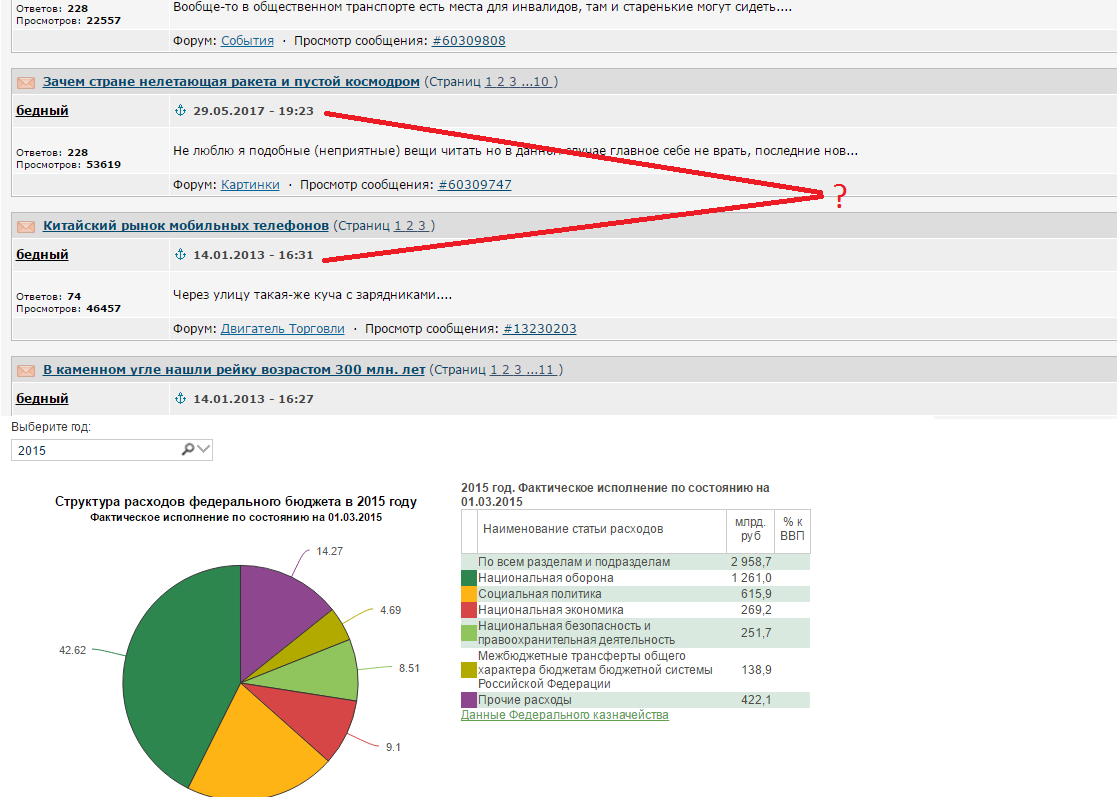
Task: Open the year dropdown arrow
Action: 204,449
